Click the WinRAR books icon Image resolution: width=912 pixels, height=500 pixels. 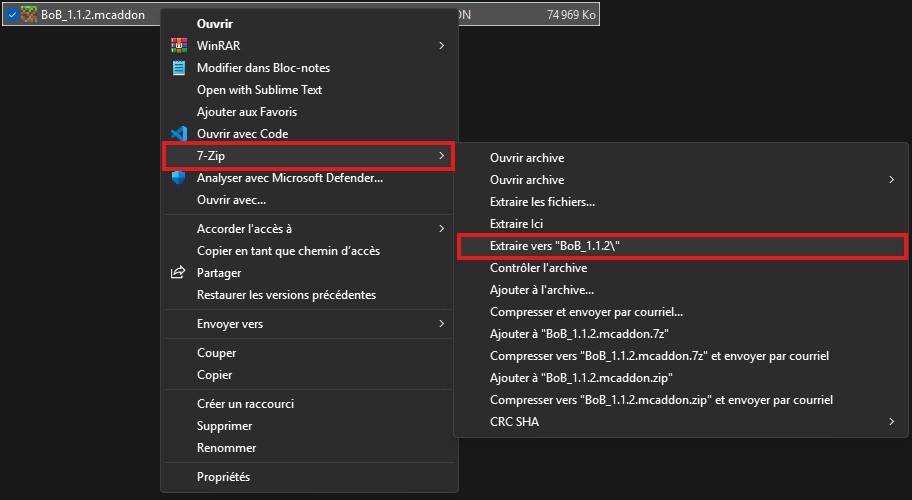179,45
